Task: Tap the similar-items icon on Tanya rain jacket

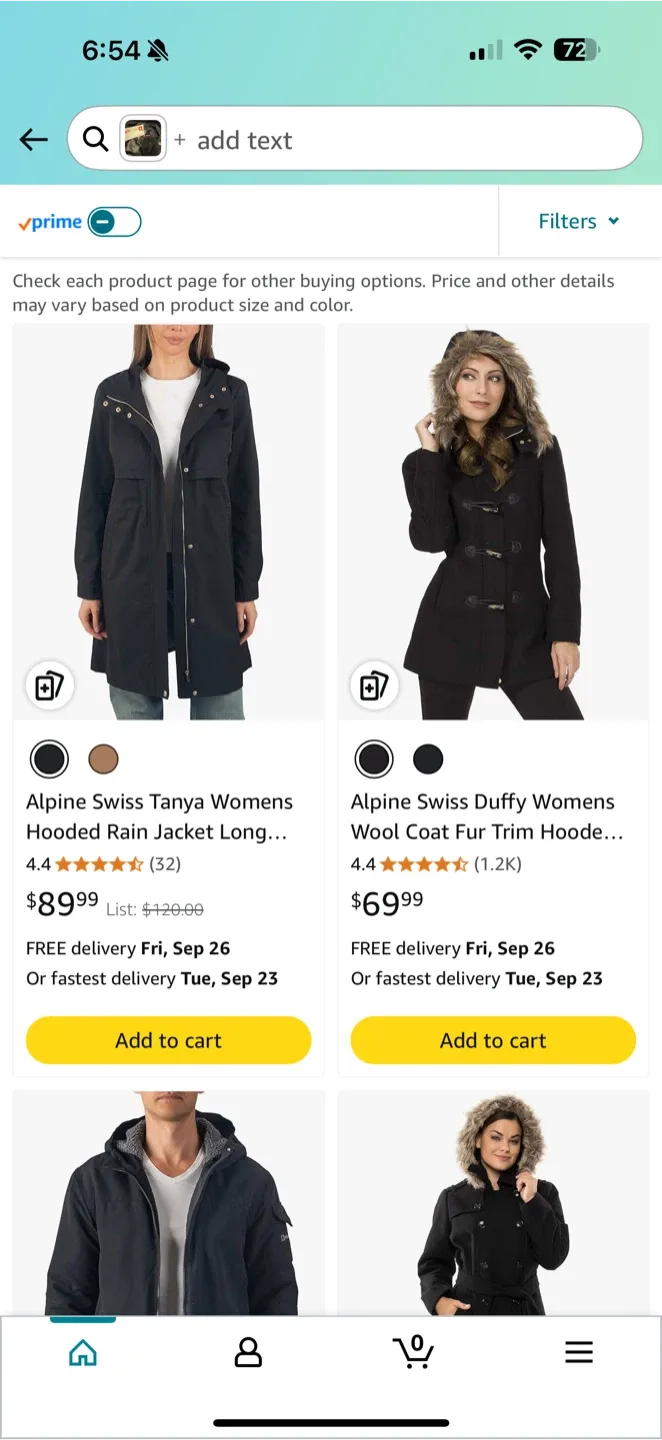Action: 49,686
